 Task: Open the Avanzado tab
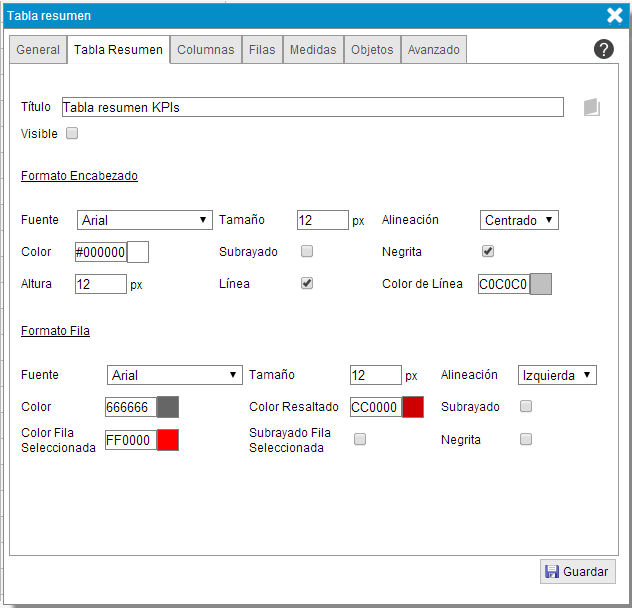[x=433, y=50]
